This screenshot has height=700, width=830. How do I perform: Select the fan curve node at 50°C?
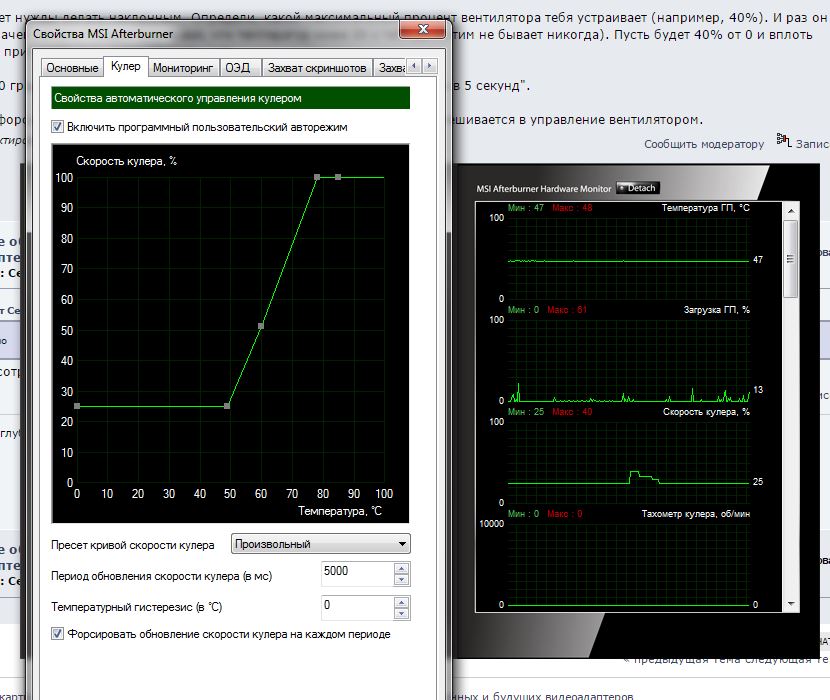coord(228,406)
